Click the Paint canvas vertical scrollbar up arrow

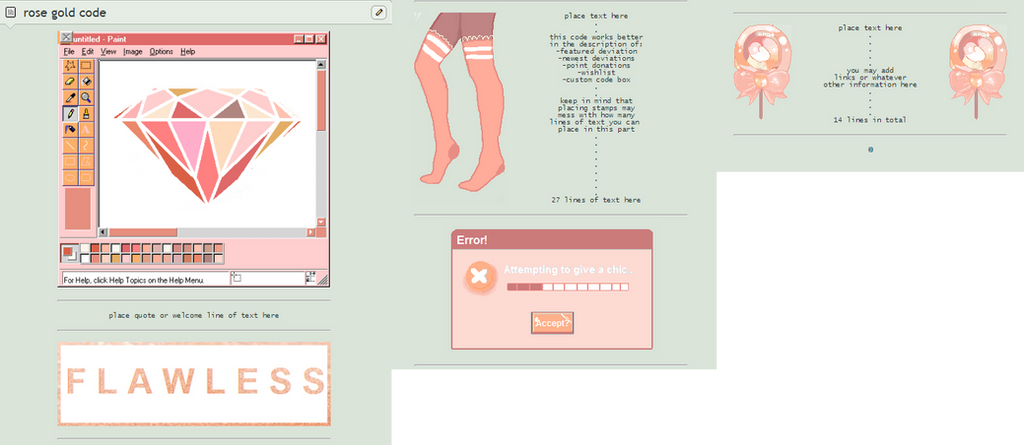[321, 65]
